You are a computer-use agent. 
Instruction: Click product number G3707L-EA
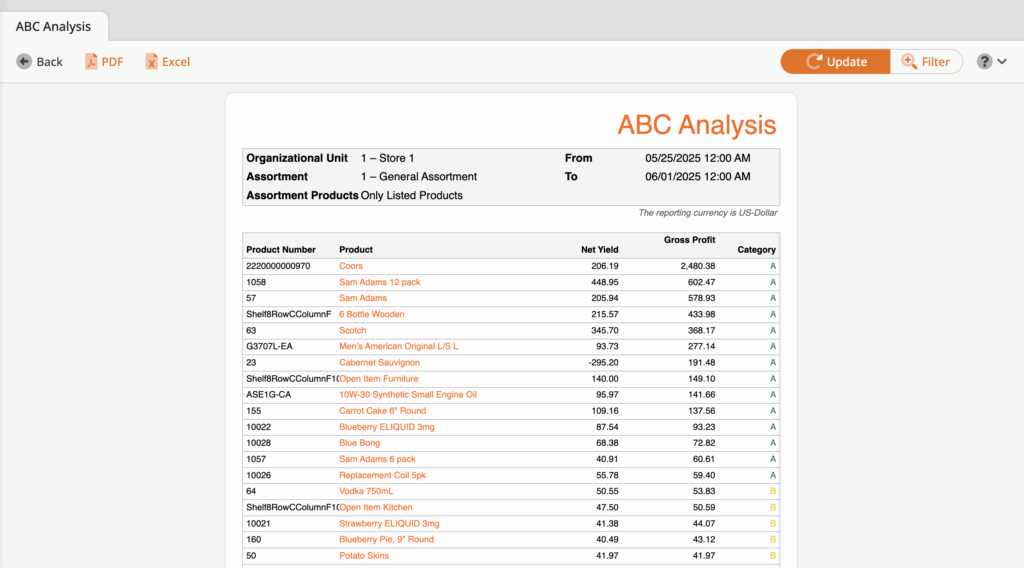(270, 346)
